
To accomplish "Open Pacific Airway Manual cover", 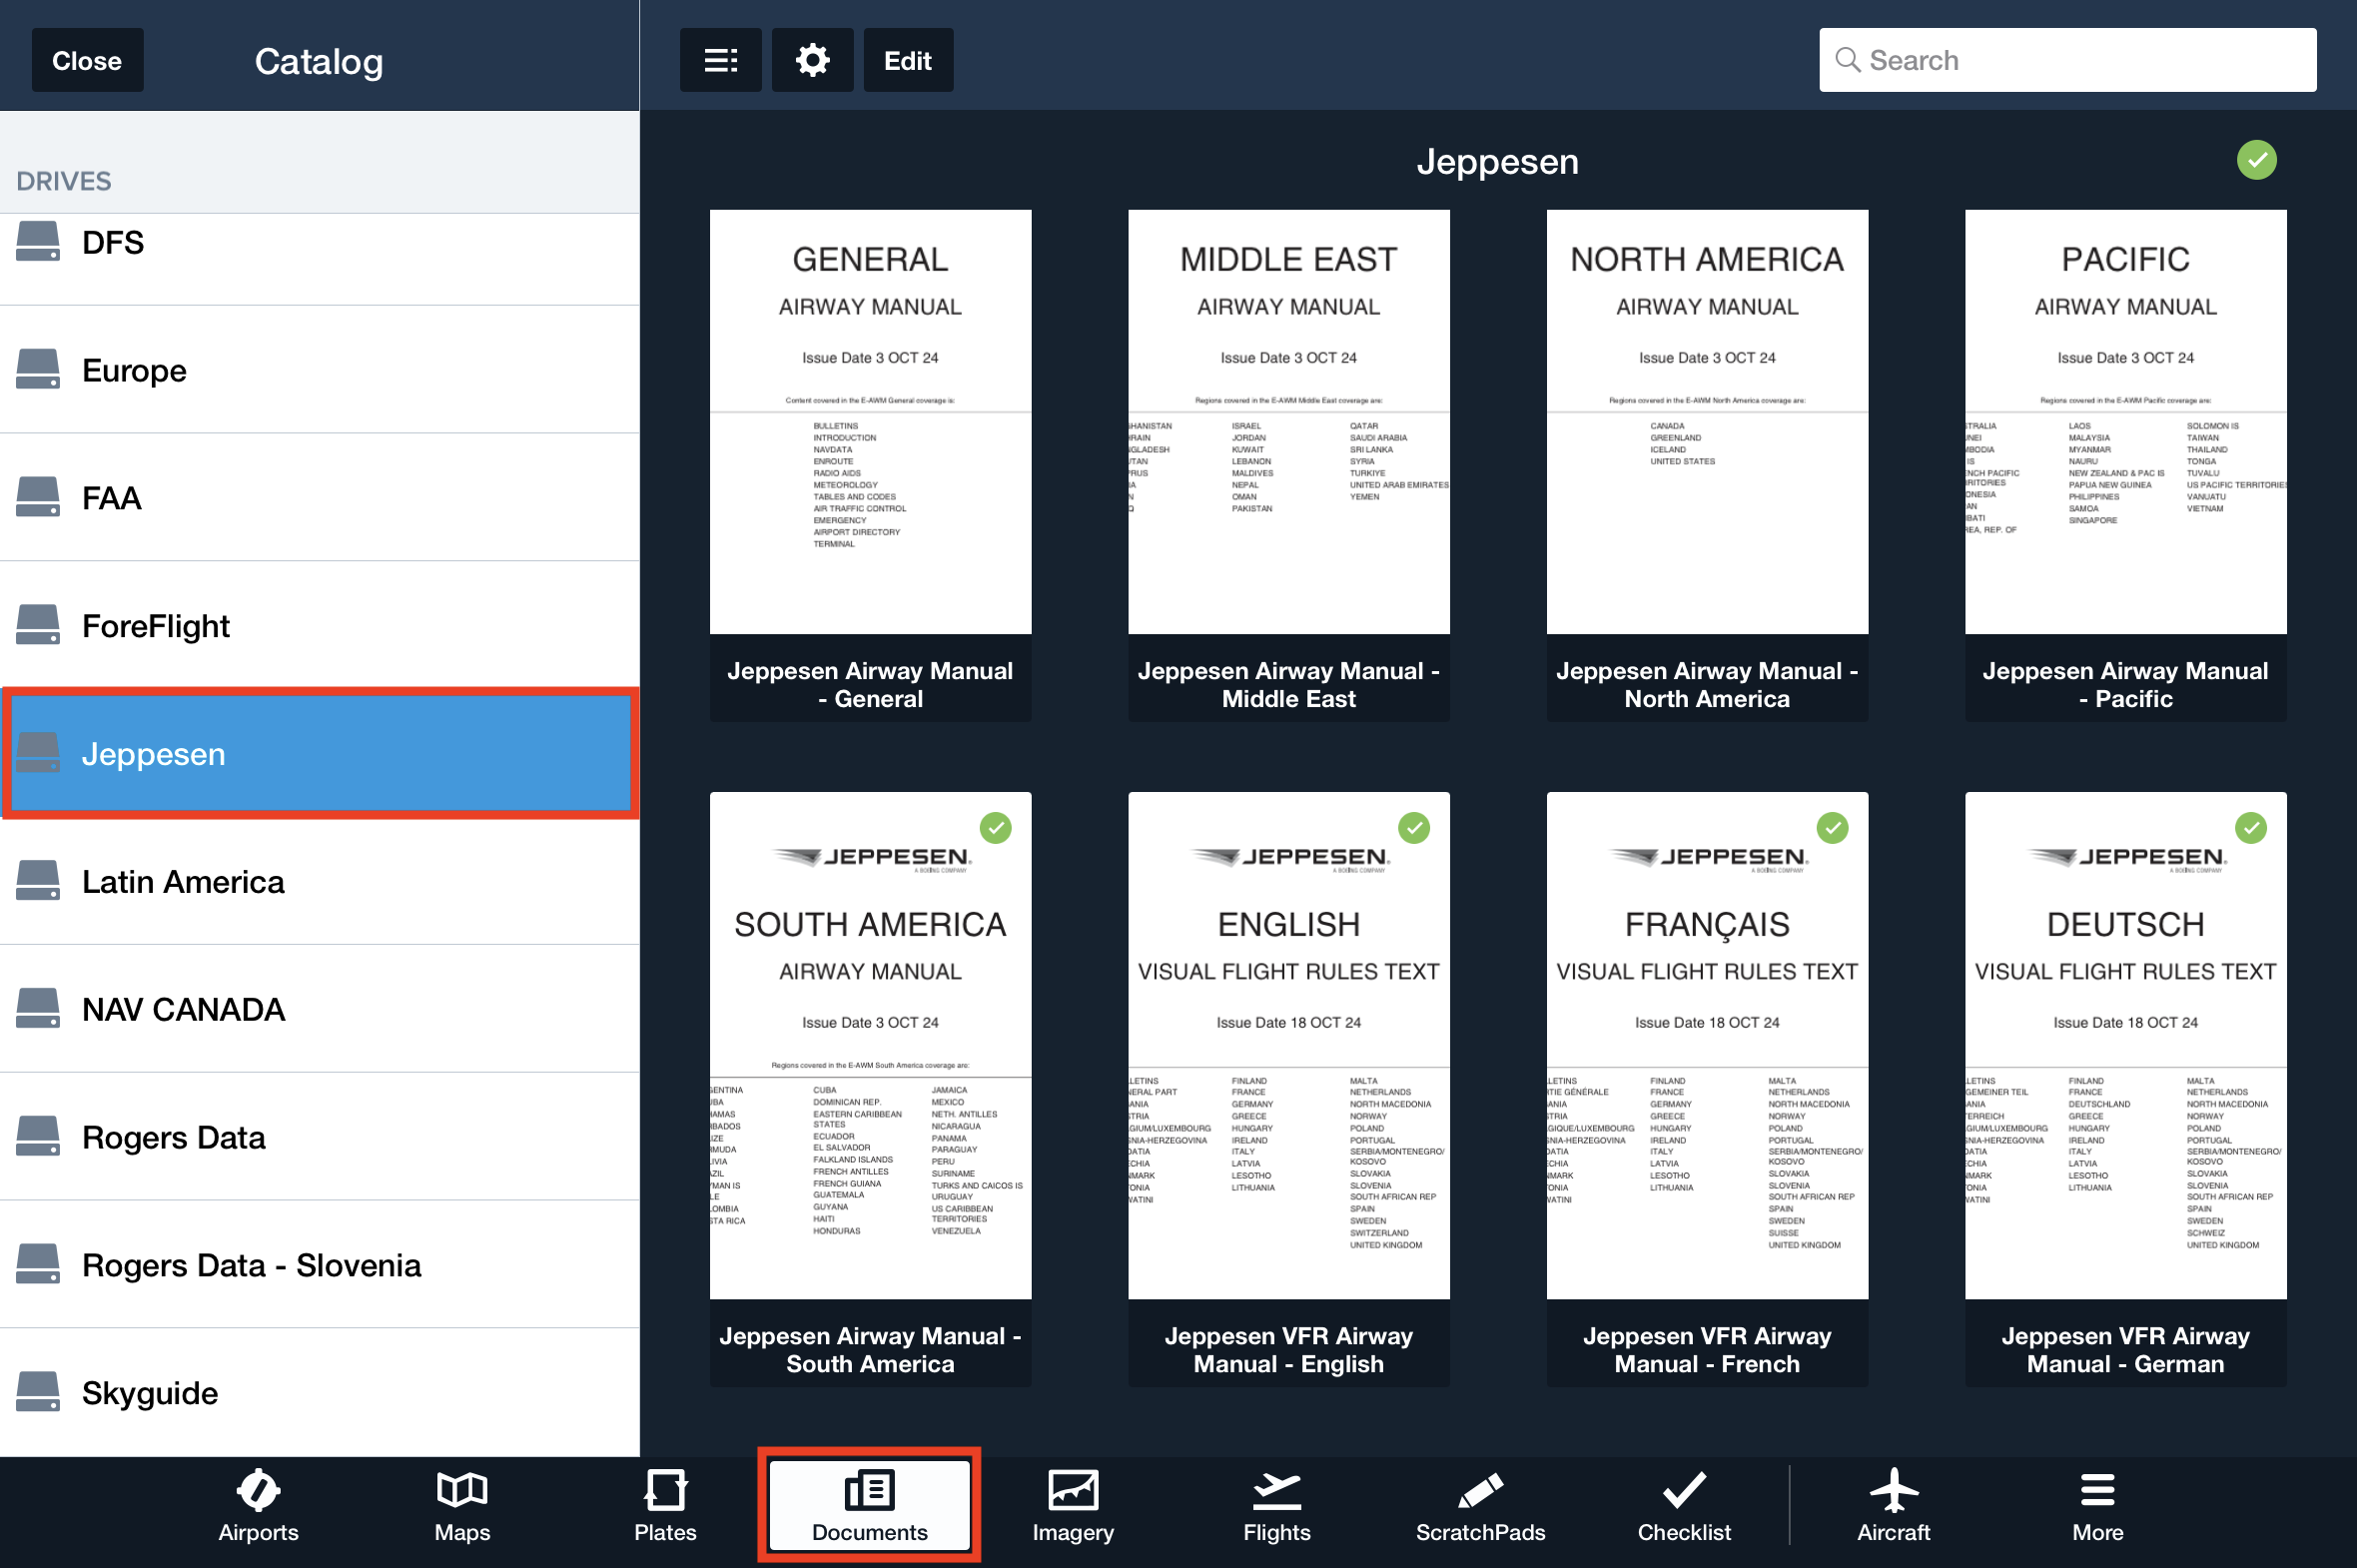I will [x=2125, y=422].
